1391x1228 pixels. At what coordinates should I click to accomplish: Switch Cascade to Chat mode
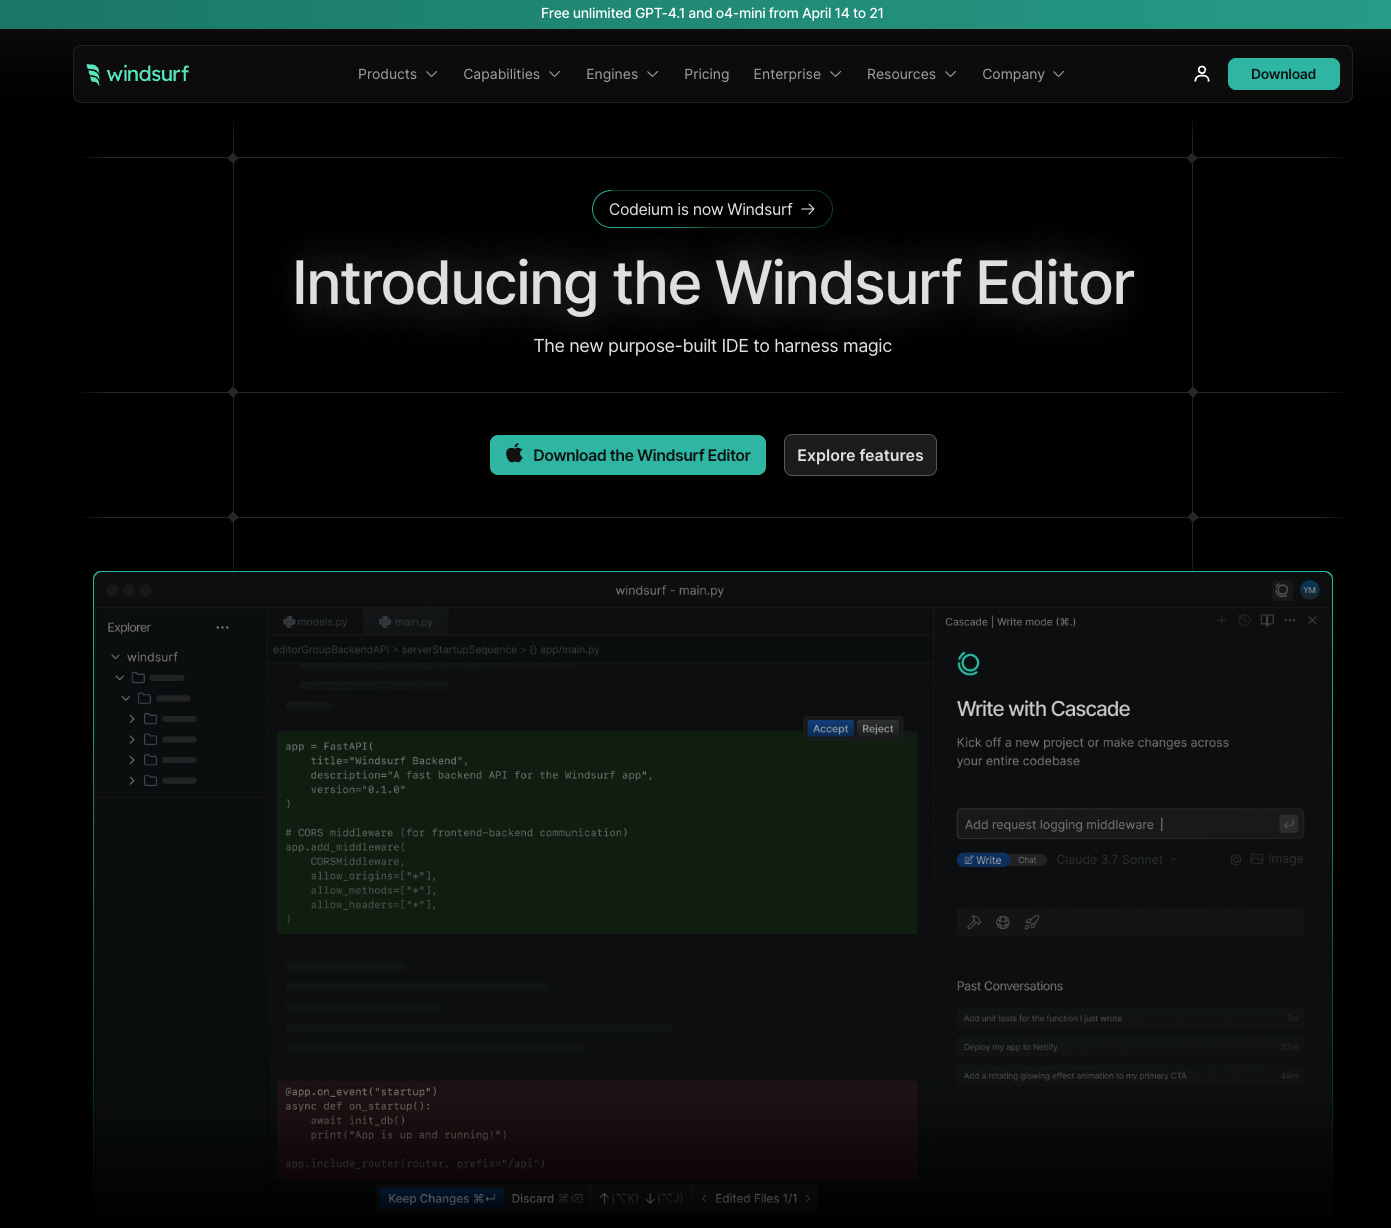point(1027,860)
